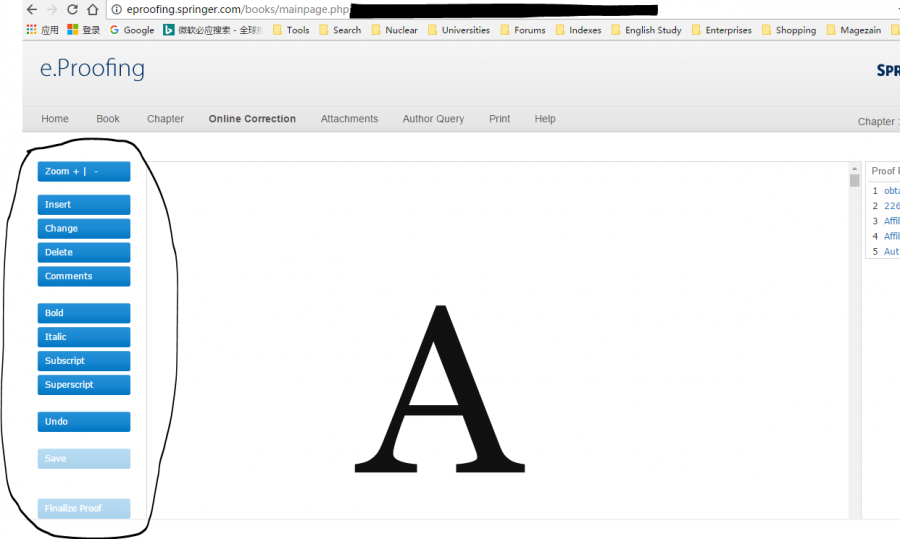Open the Forums bookmark folder

coord(523,30)
